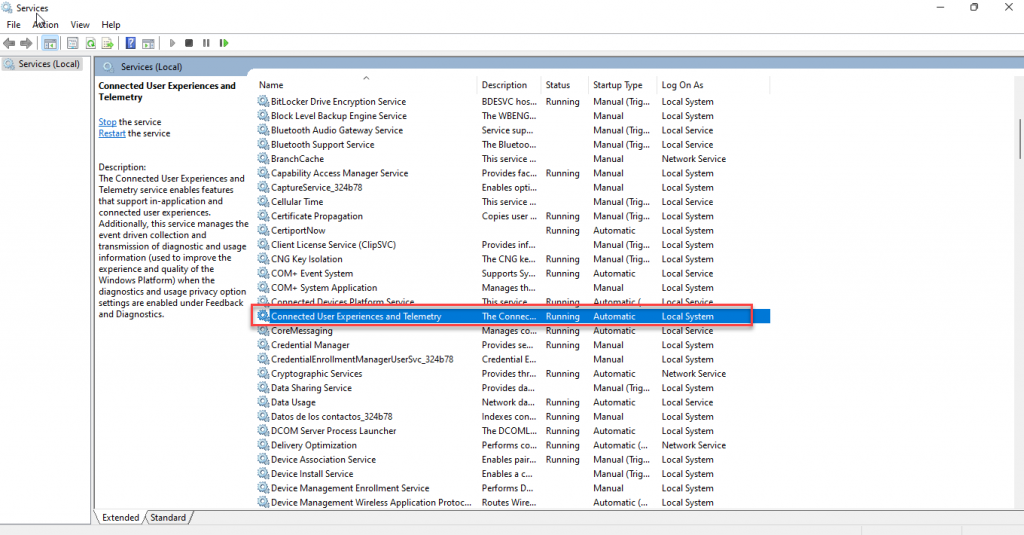1024x535 pixels.
Task: Toggle the Show/Hide Console Tree toolbar icon
Action: tap(50, 43)
